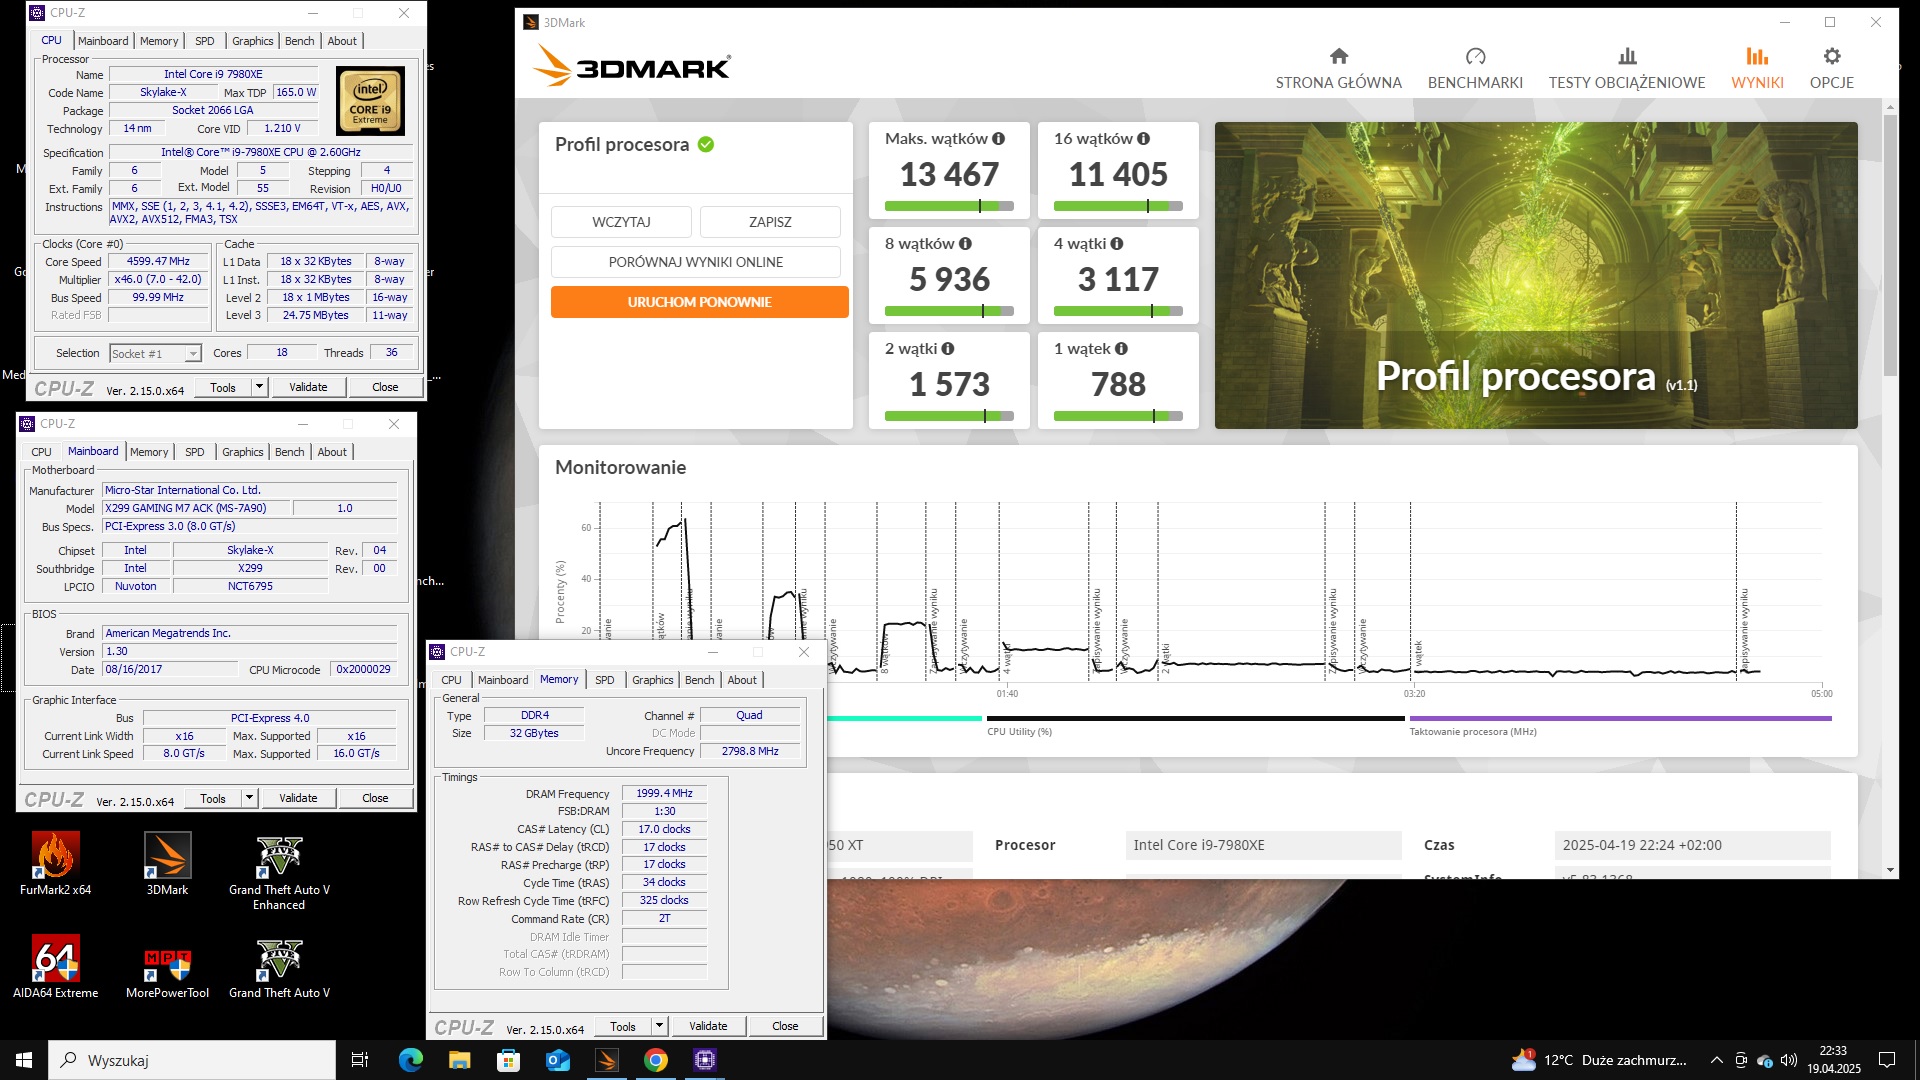
Task: Click ZAPISZ button in 3DMark
Action: [770, 222]
